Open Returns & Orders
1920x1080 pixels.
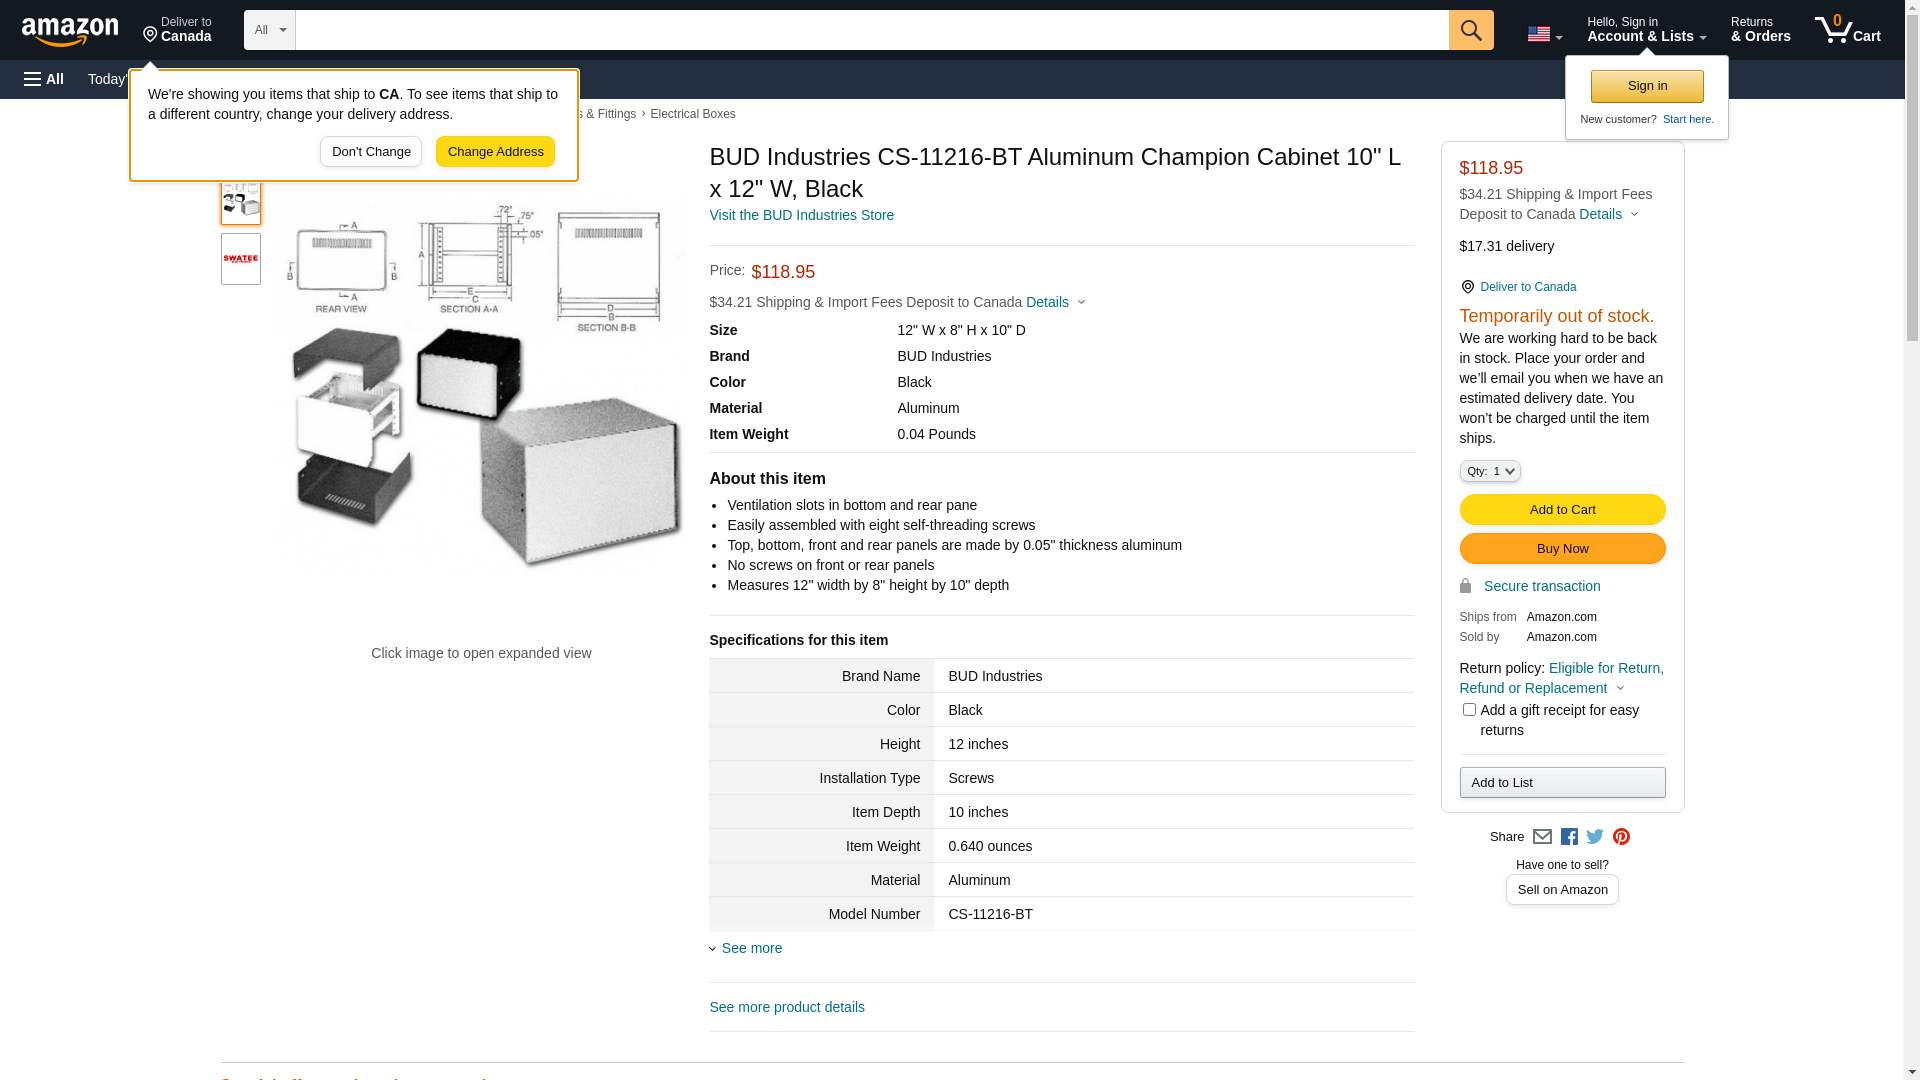click(x=1760, y=30)
